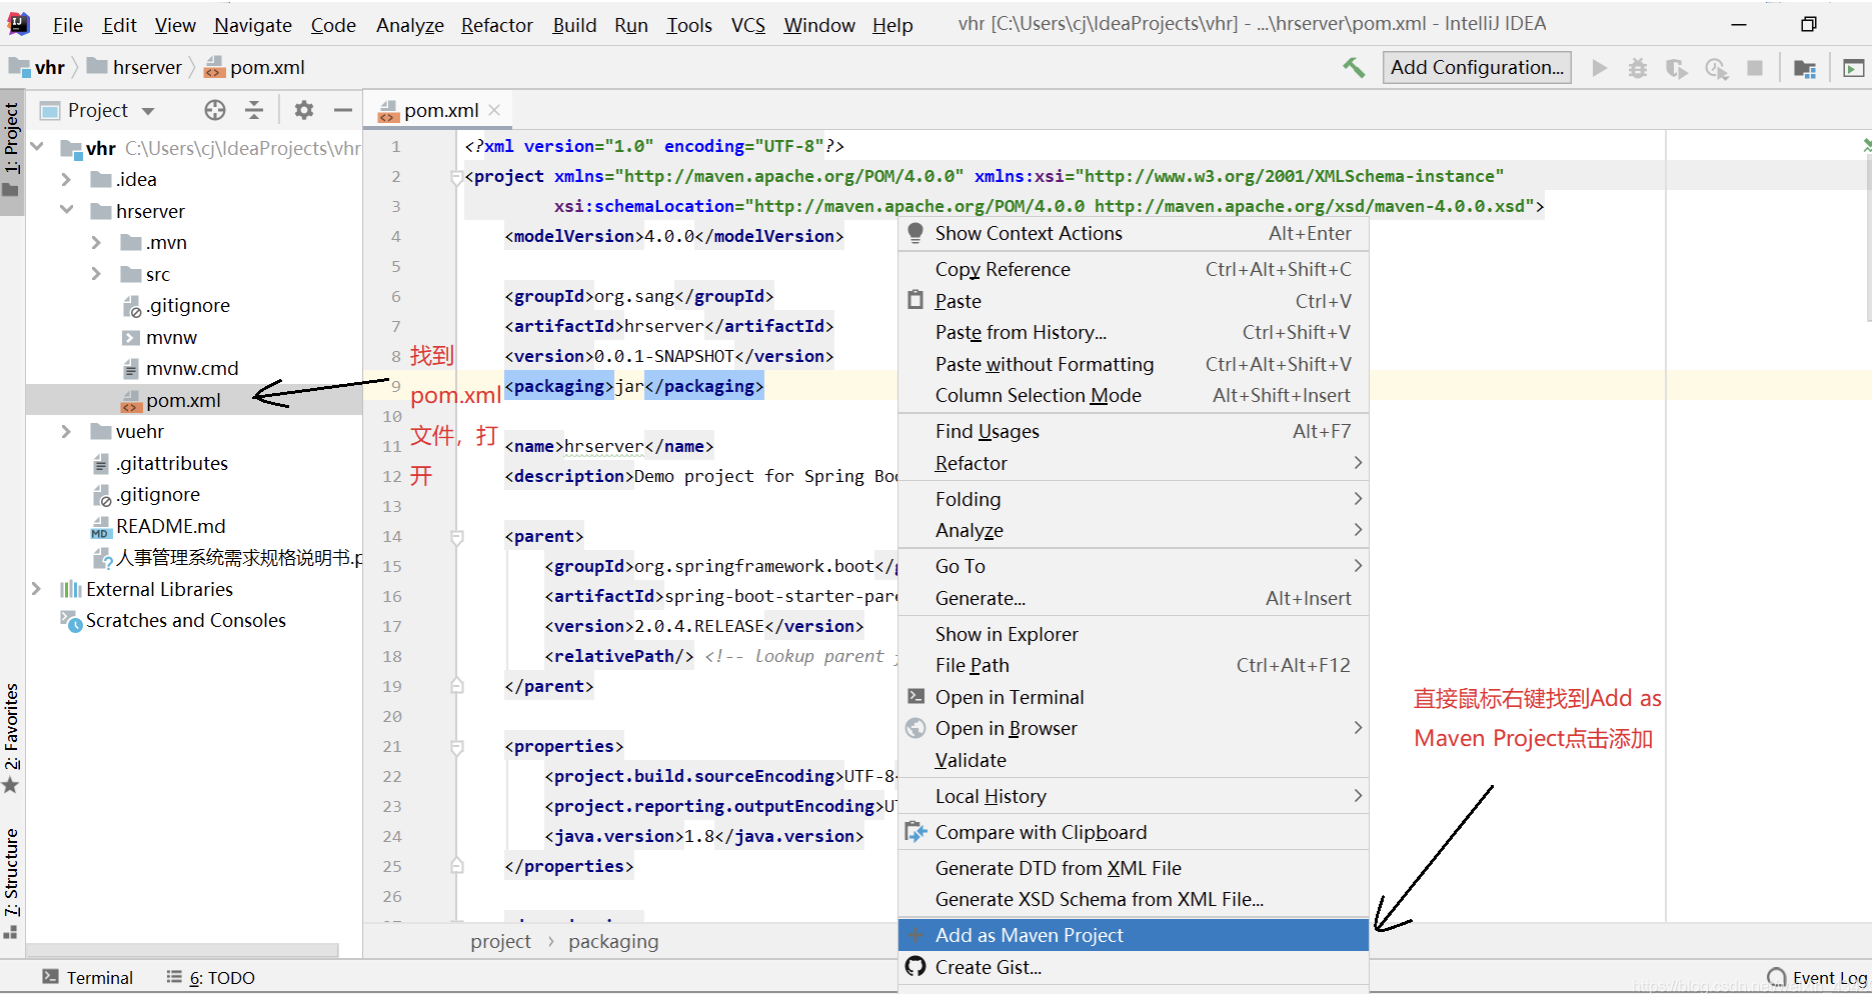The height and width of the screenshot is (994, 1872).
Task: Select the Debug bug icon
Action: pyautogui.click(x=1637, y=67)
